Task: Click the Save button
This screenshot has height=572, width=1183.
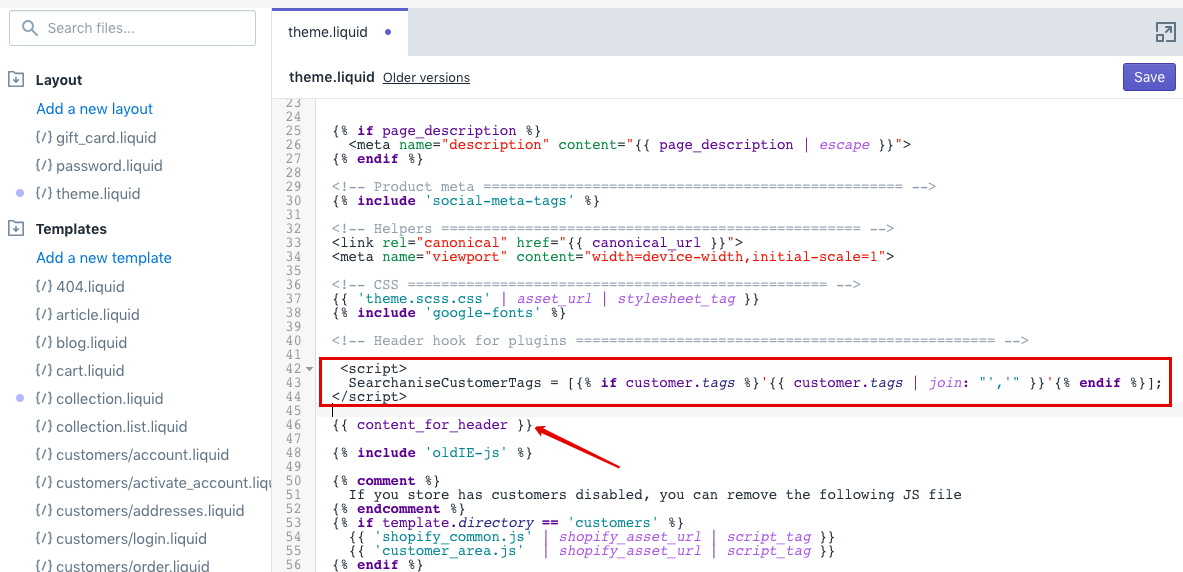Action: (x=1149, y=77)
